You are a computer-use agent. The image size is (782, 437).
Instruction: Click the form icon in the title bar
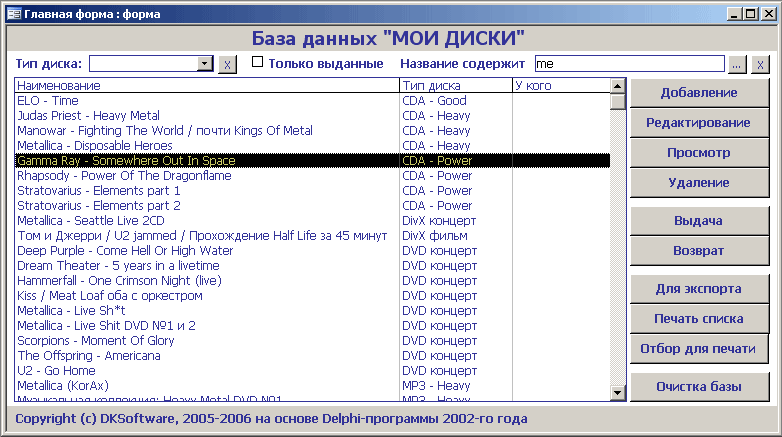coord(13,14)
